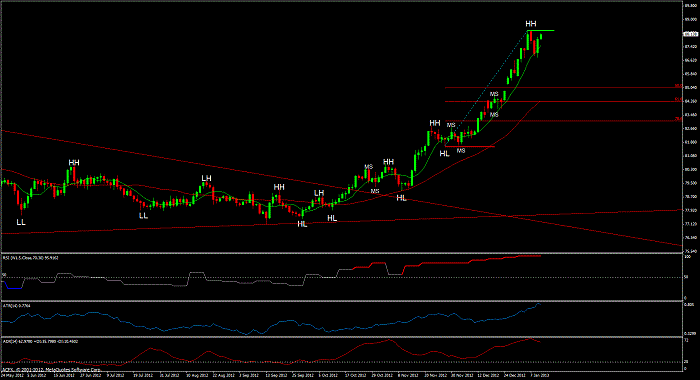Click the 3 Sep 2012 date on the time axis
Viewport: 700px width, 380px height.
tap(248, 376)
